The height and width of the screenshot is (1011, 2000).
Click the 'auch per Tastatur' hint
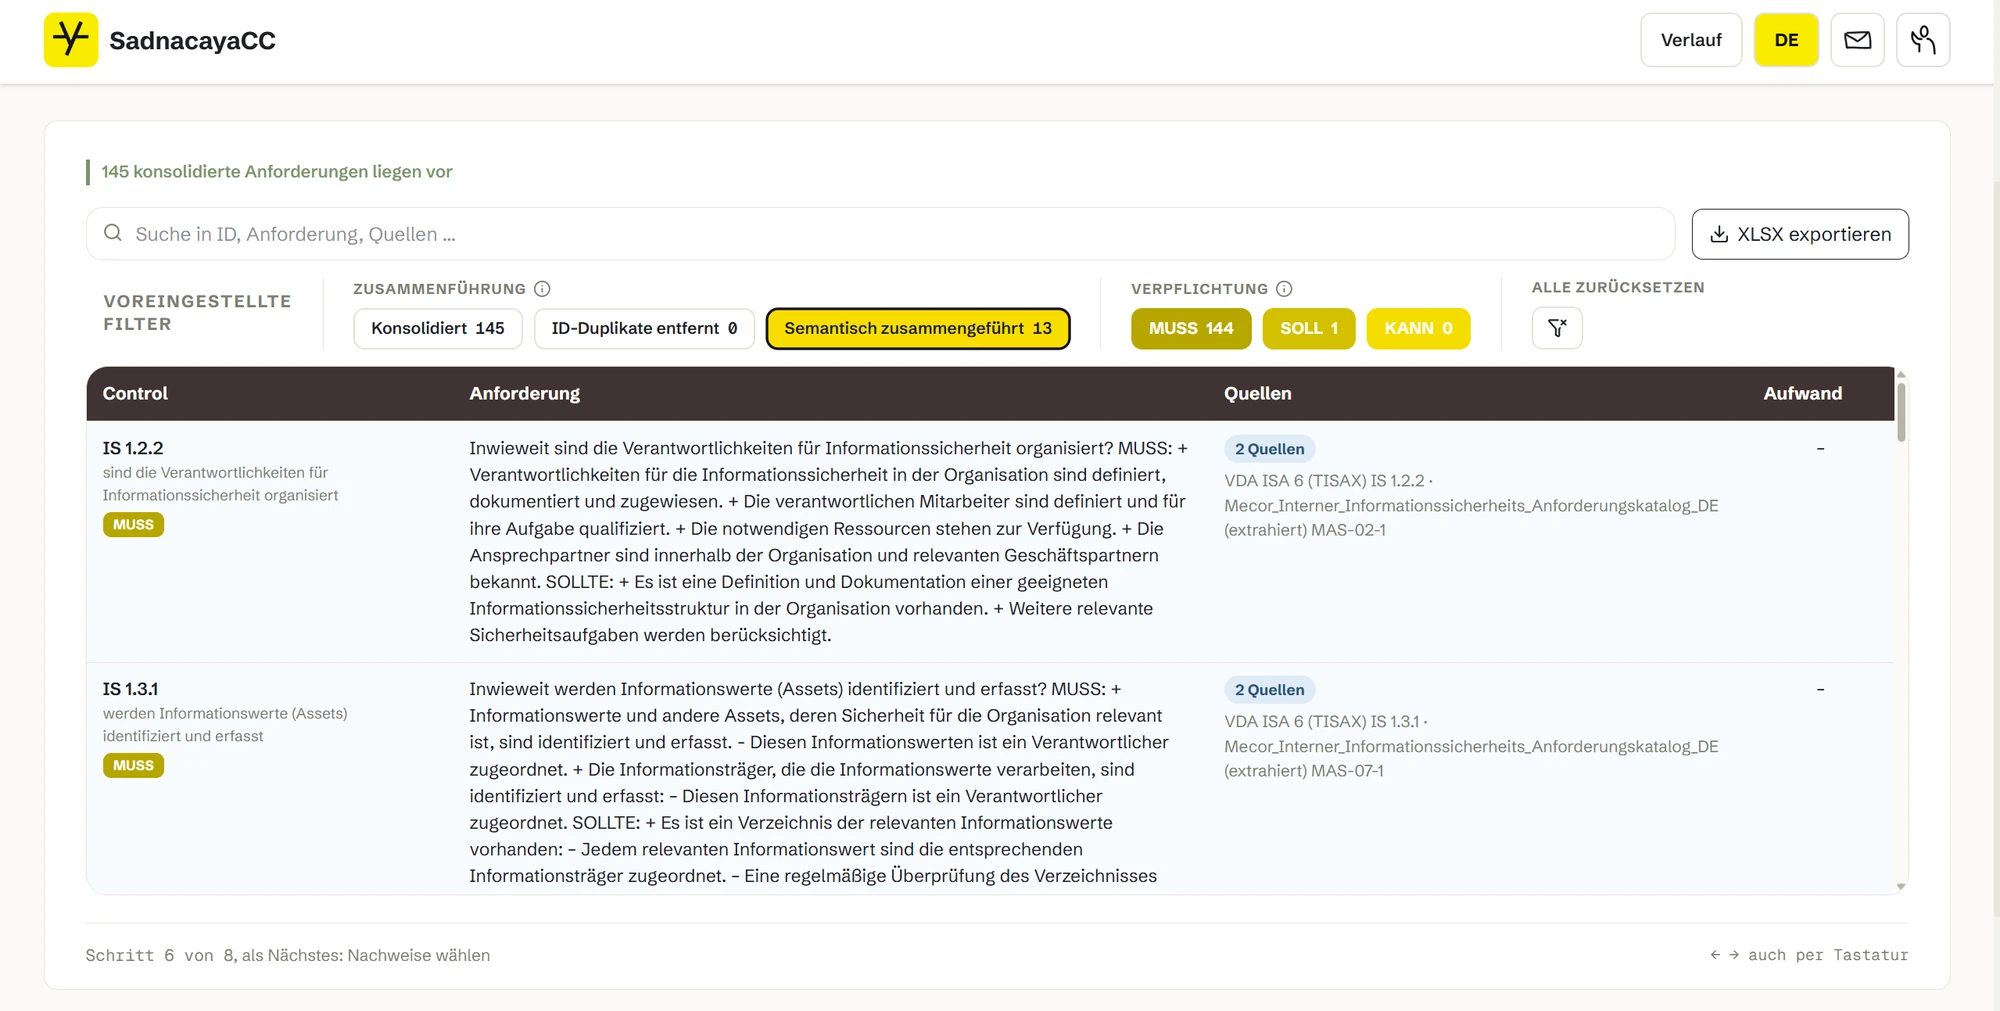[1828, 955]
